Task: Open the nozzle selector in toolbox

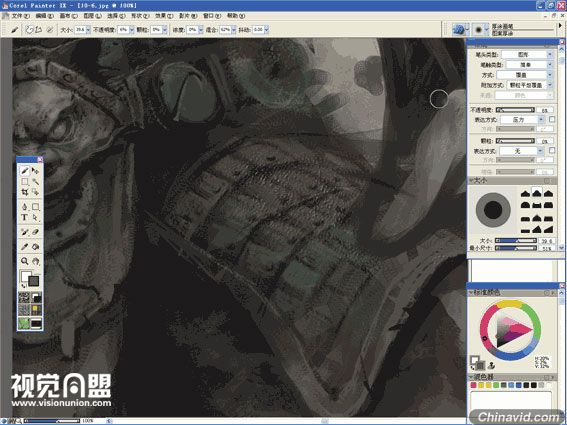Action: click(36, 323)
